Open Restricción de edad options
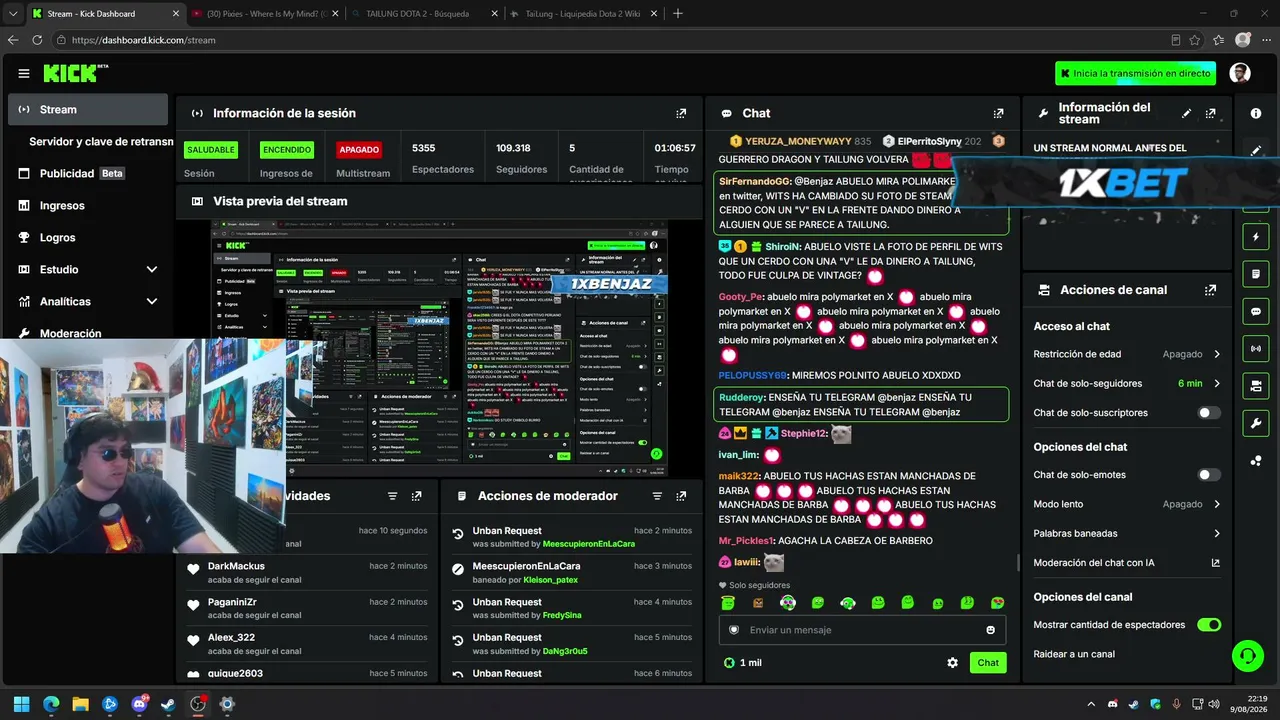 pyautogui.click(x=1127, y=354)
